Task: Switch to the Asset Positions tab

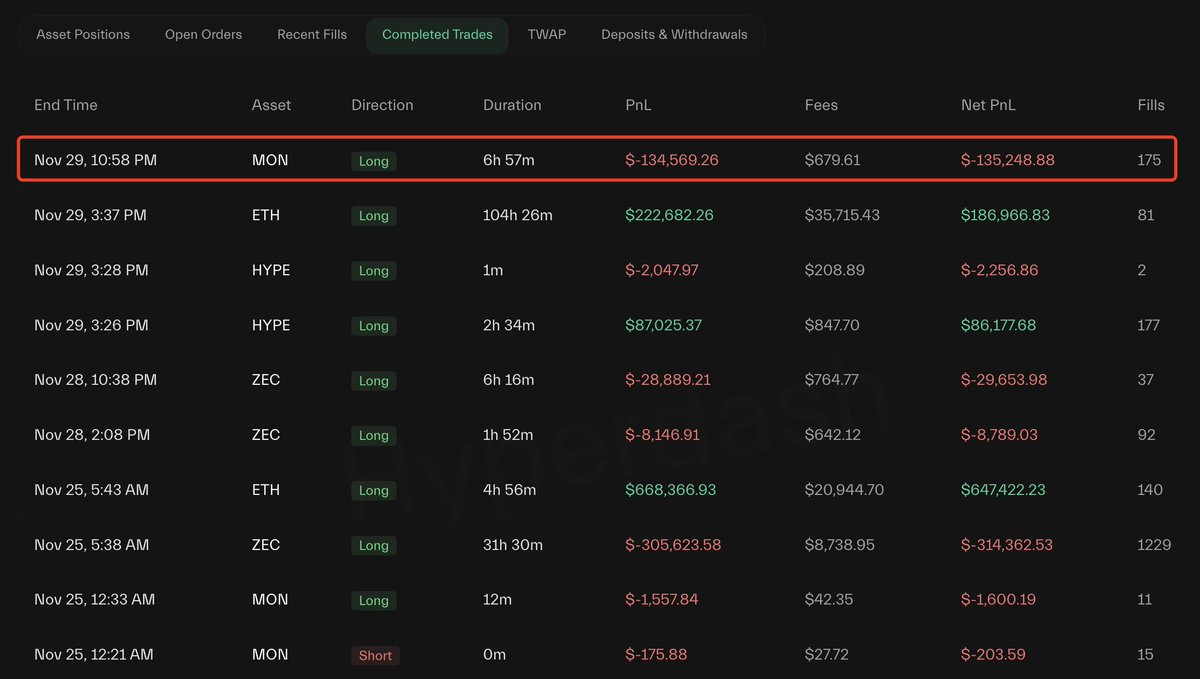Action: point(83,34)
